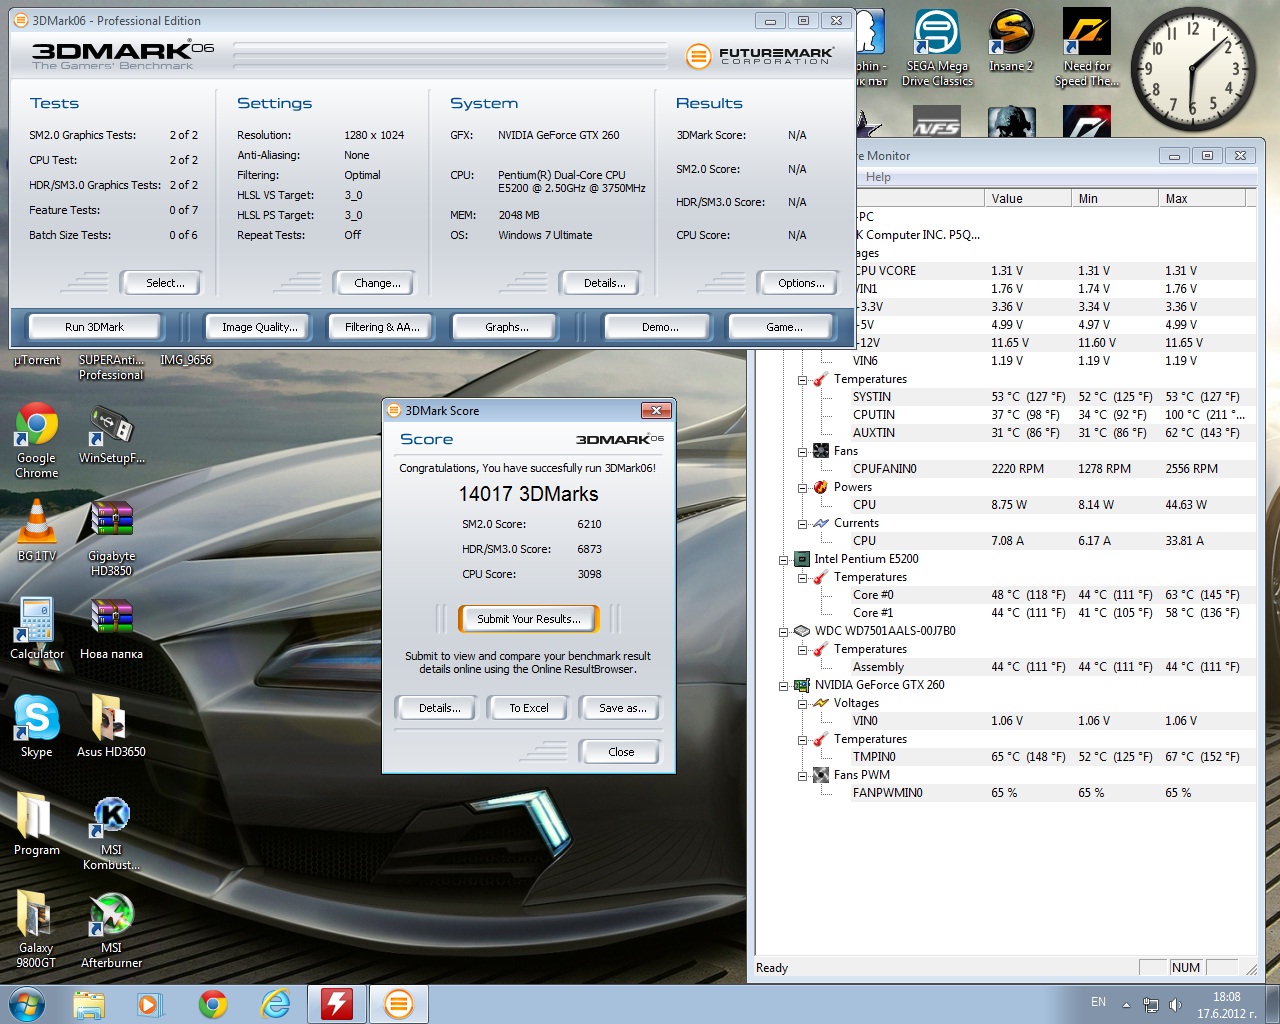Open the Insane 2 game shortcut

(1011, 42)
